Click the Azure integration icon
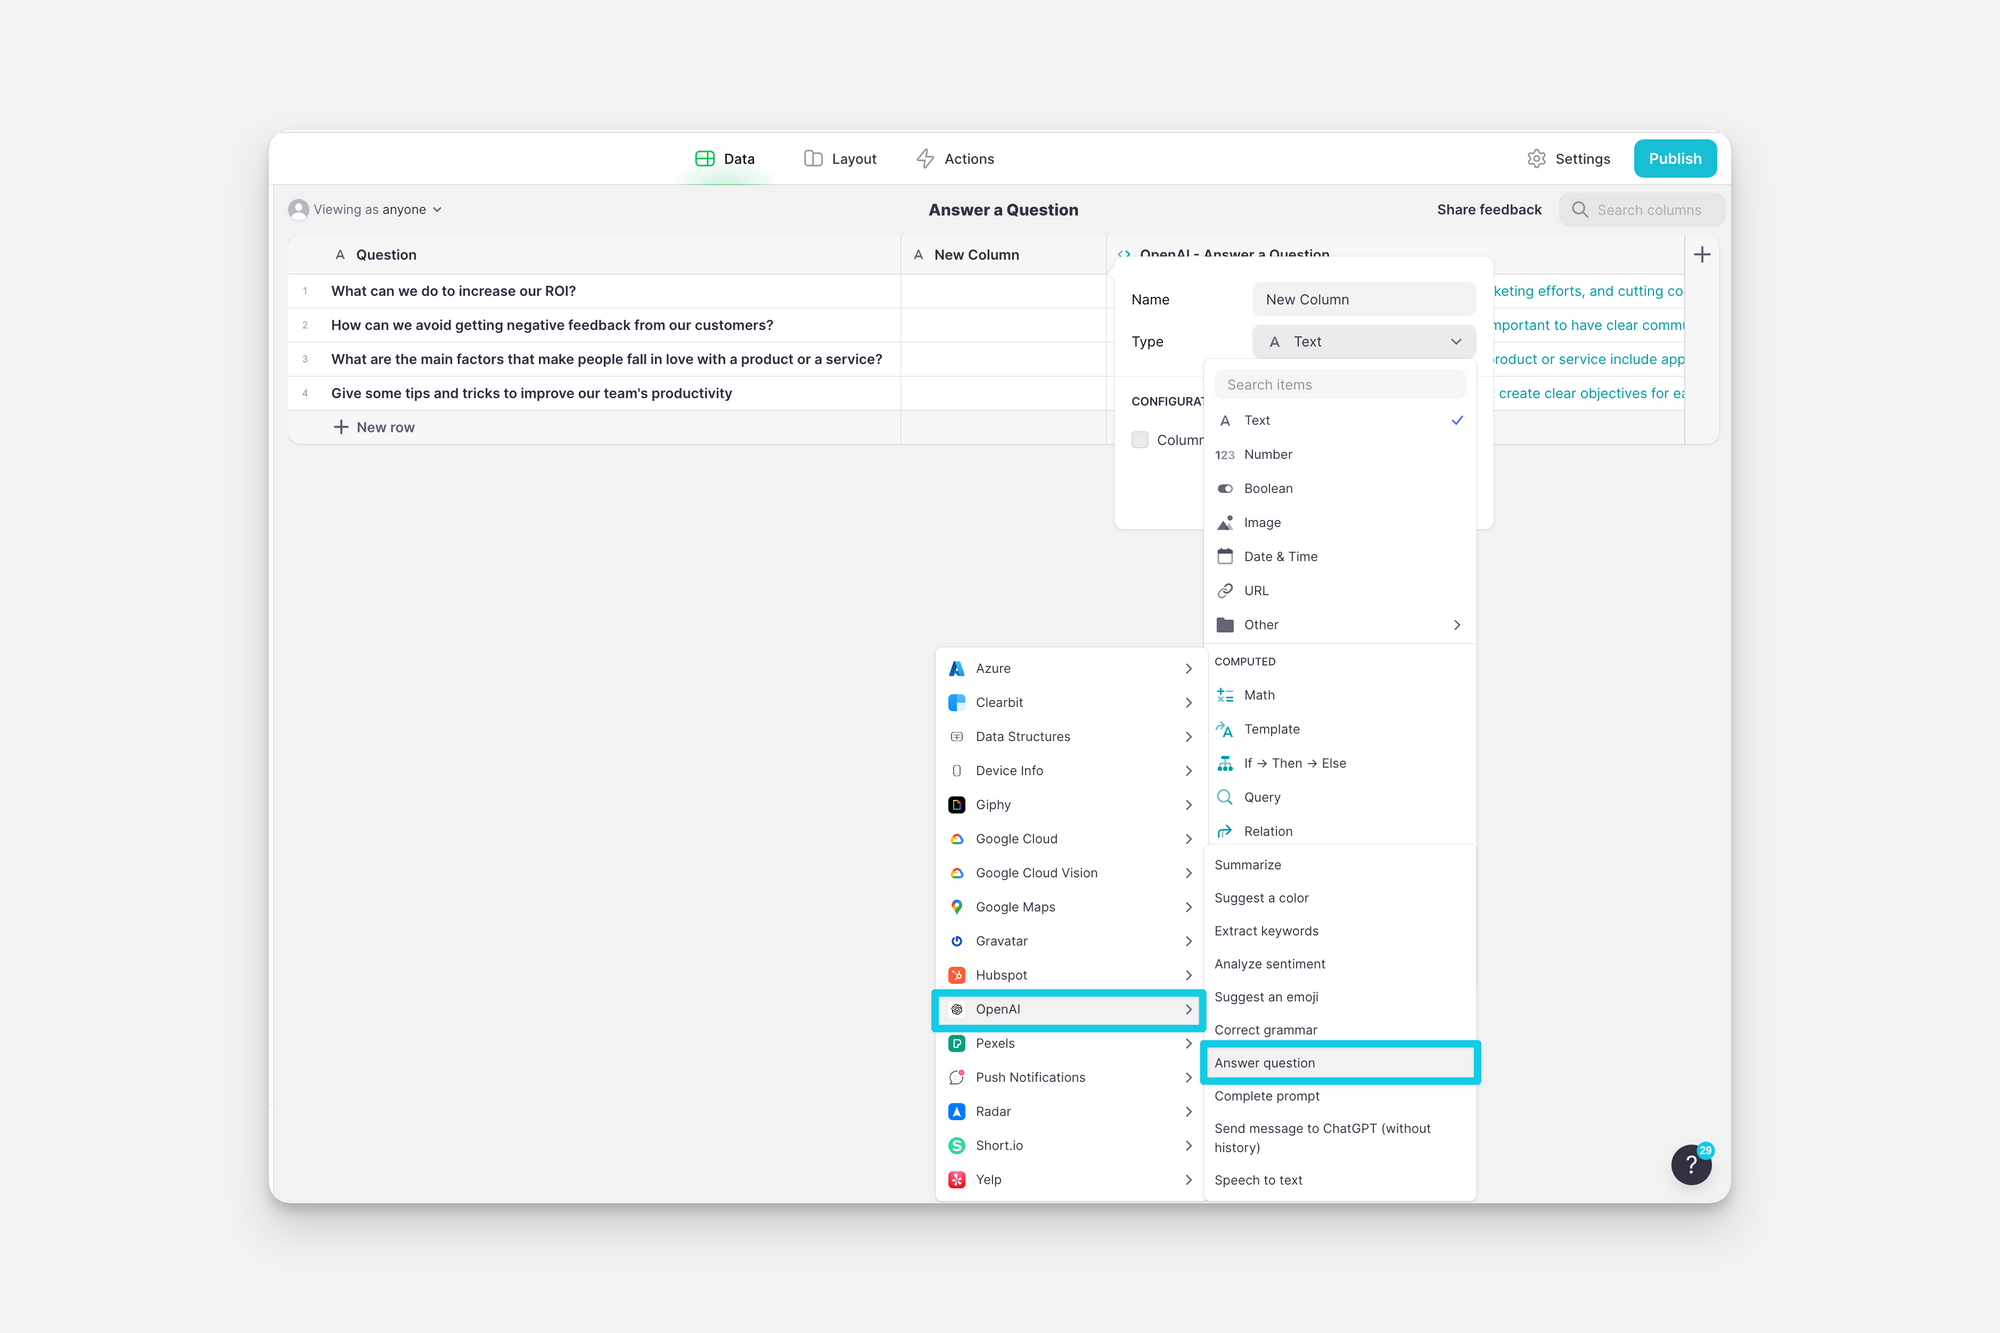The height and width of the screenshot is (1333, 2000). [x=957, y=669]
